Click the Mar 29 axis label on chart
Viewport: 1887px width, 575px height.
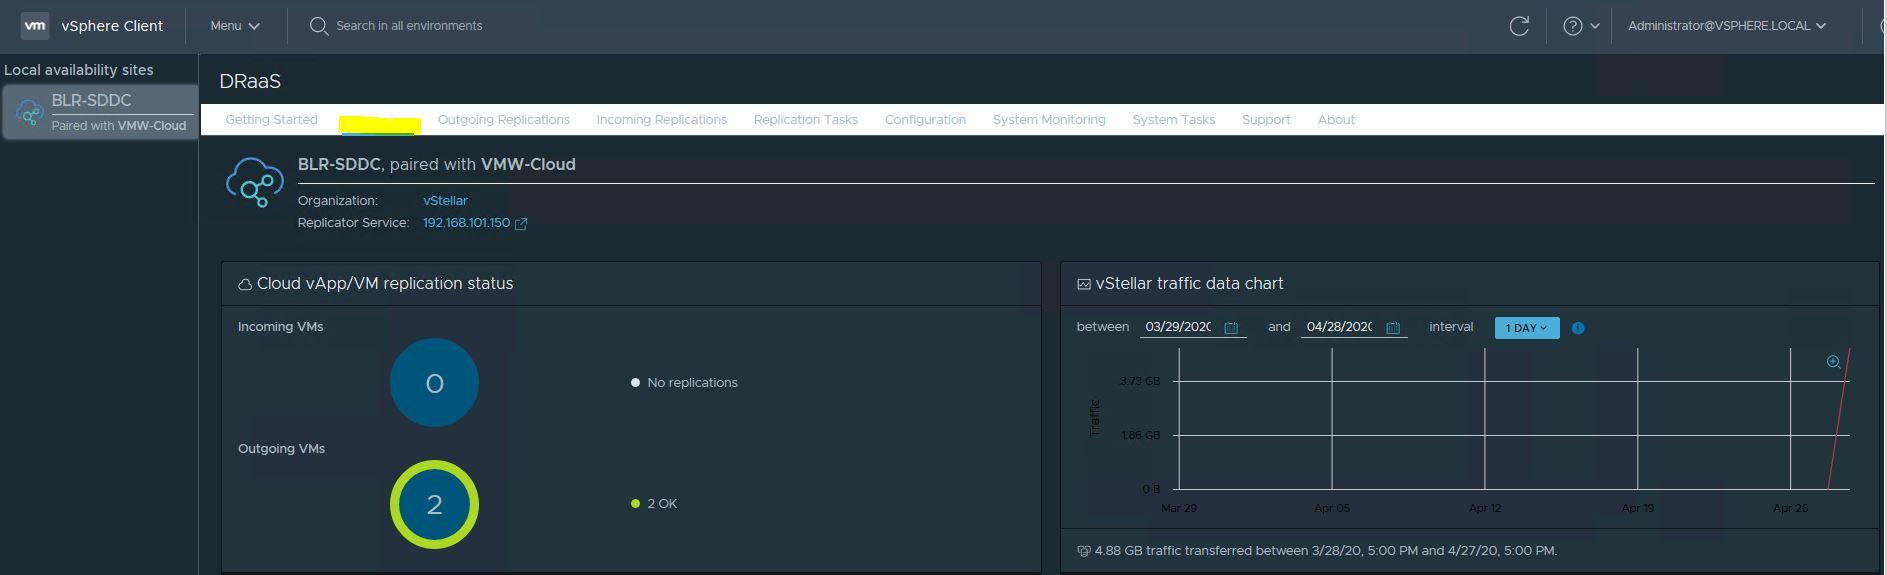click(x=1179, y=508)
